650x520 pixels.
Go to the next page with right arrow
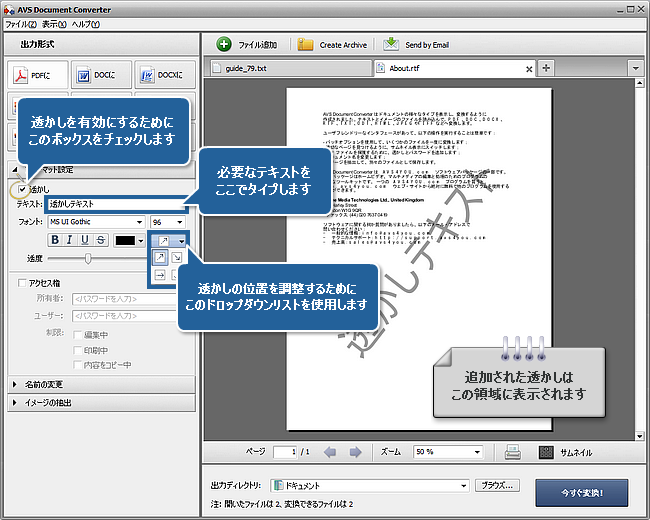pos(356,452)
